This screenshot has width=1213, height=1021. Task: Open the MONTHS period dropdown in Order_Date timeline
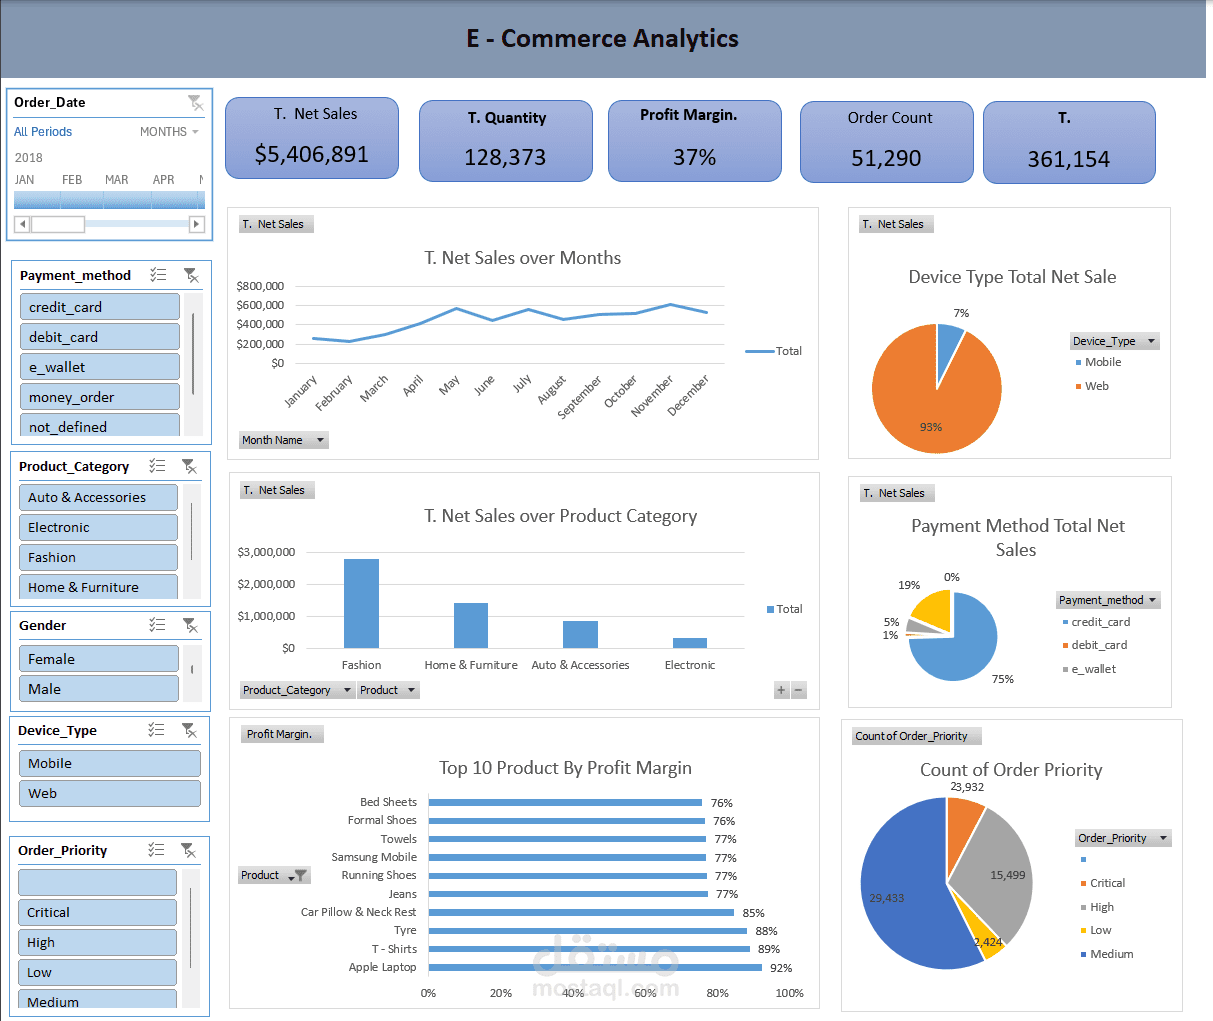pyautogui.click(x=168, y=131)
